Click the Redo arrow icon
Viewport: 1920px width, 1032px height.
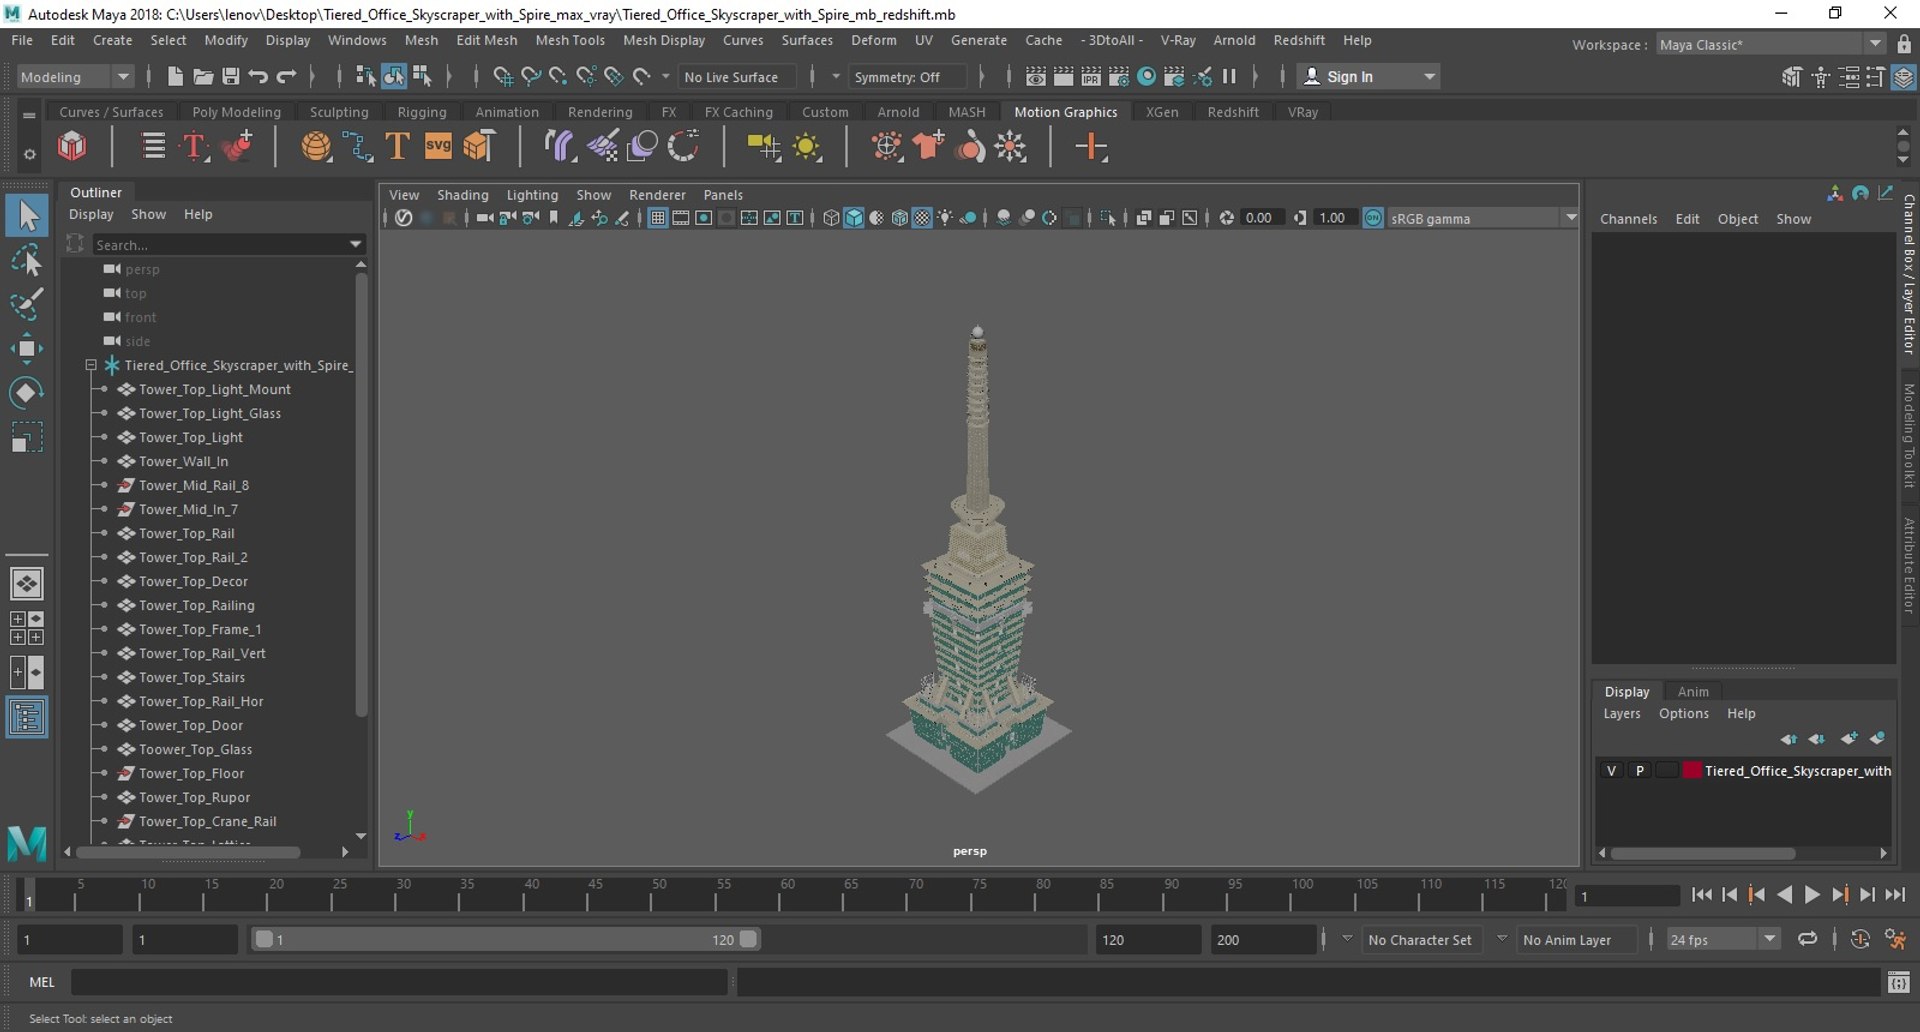[286, 77]
